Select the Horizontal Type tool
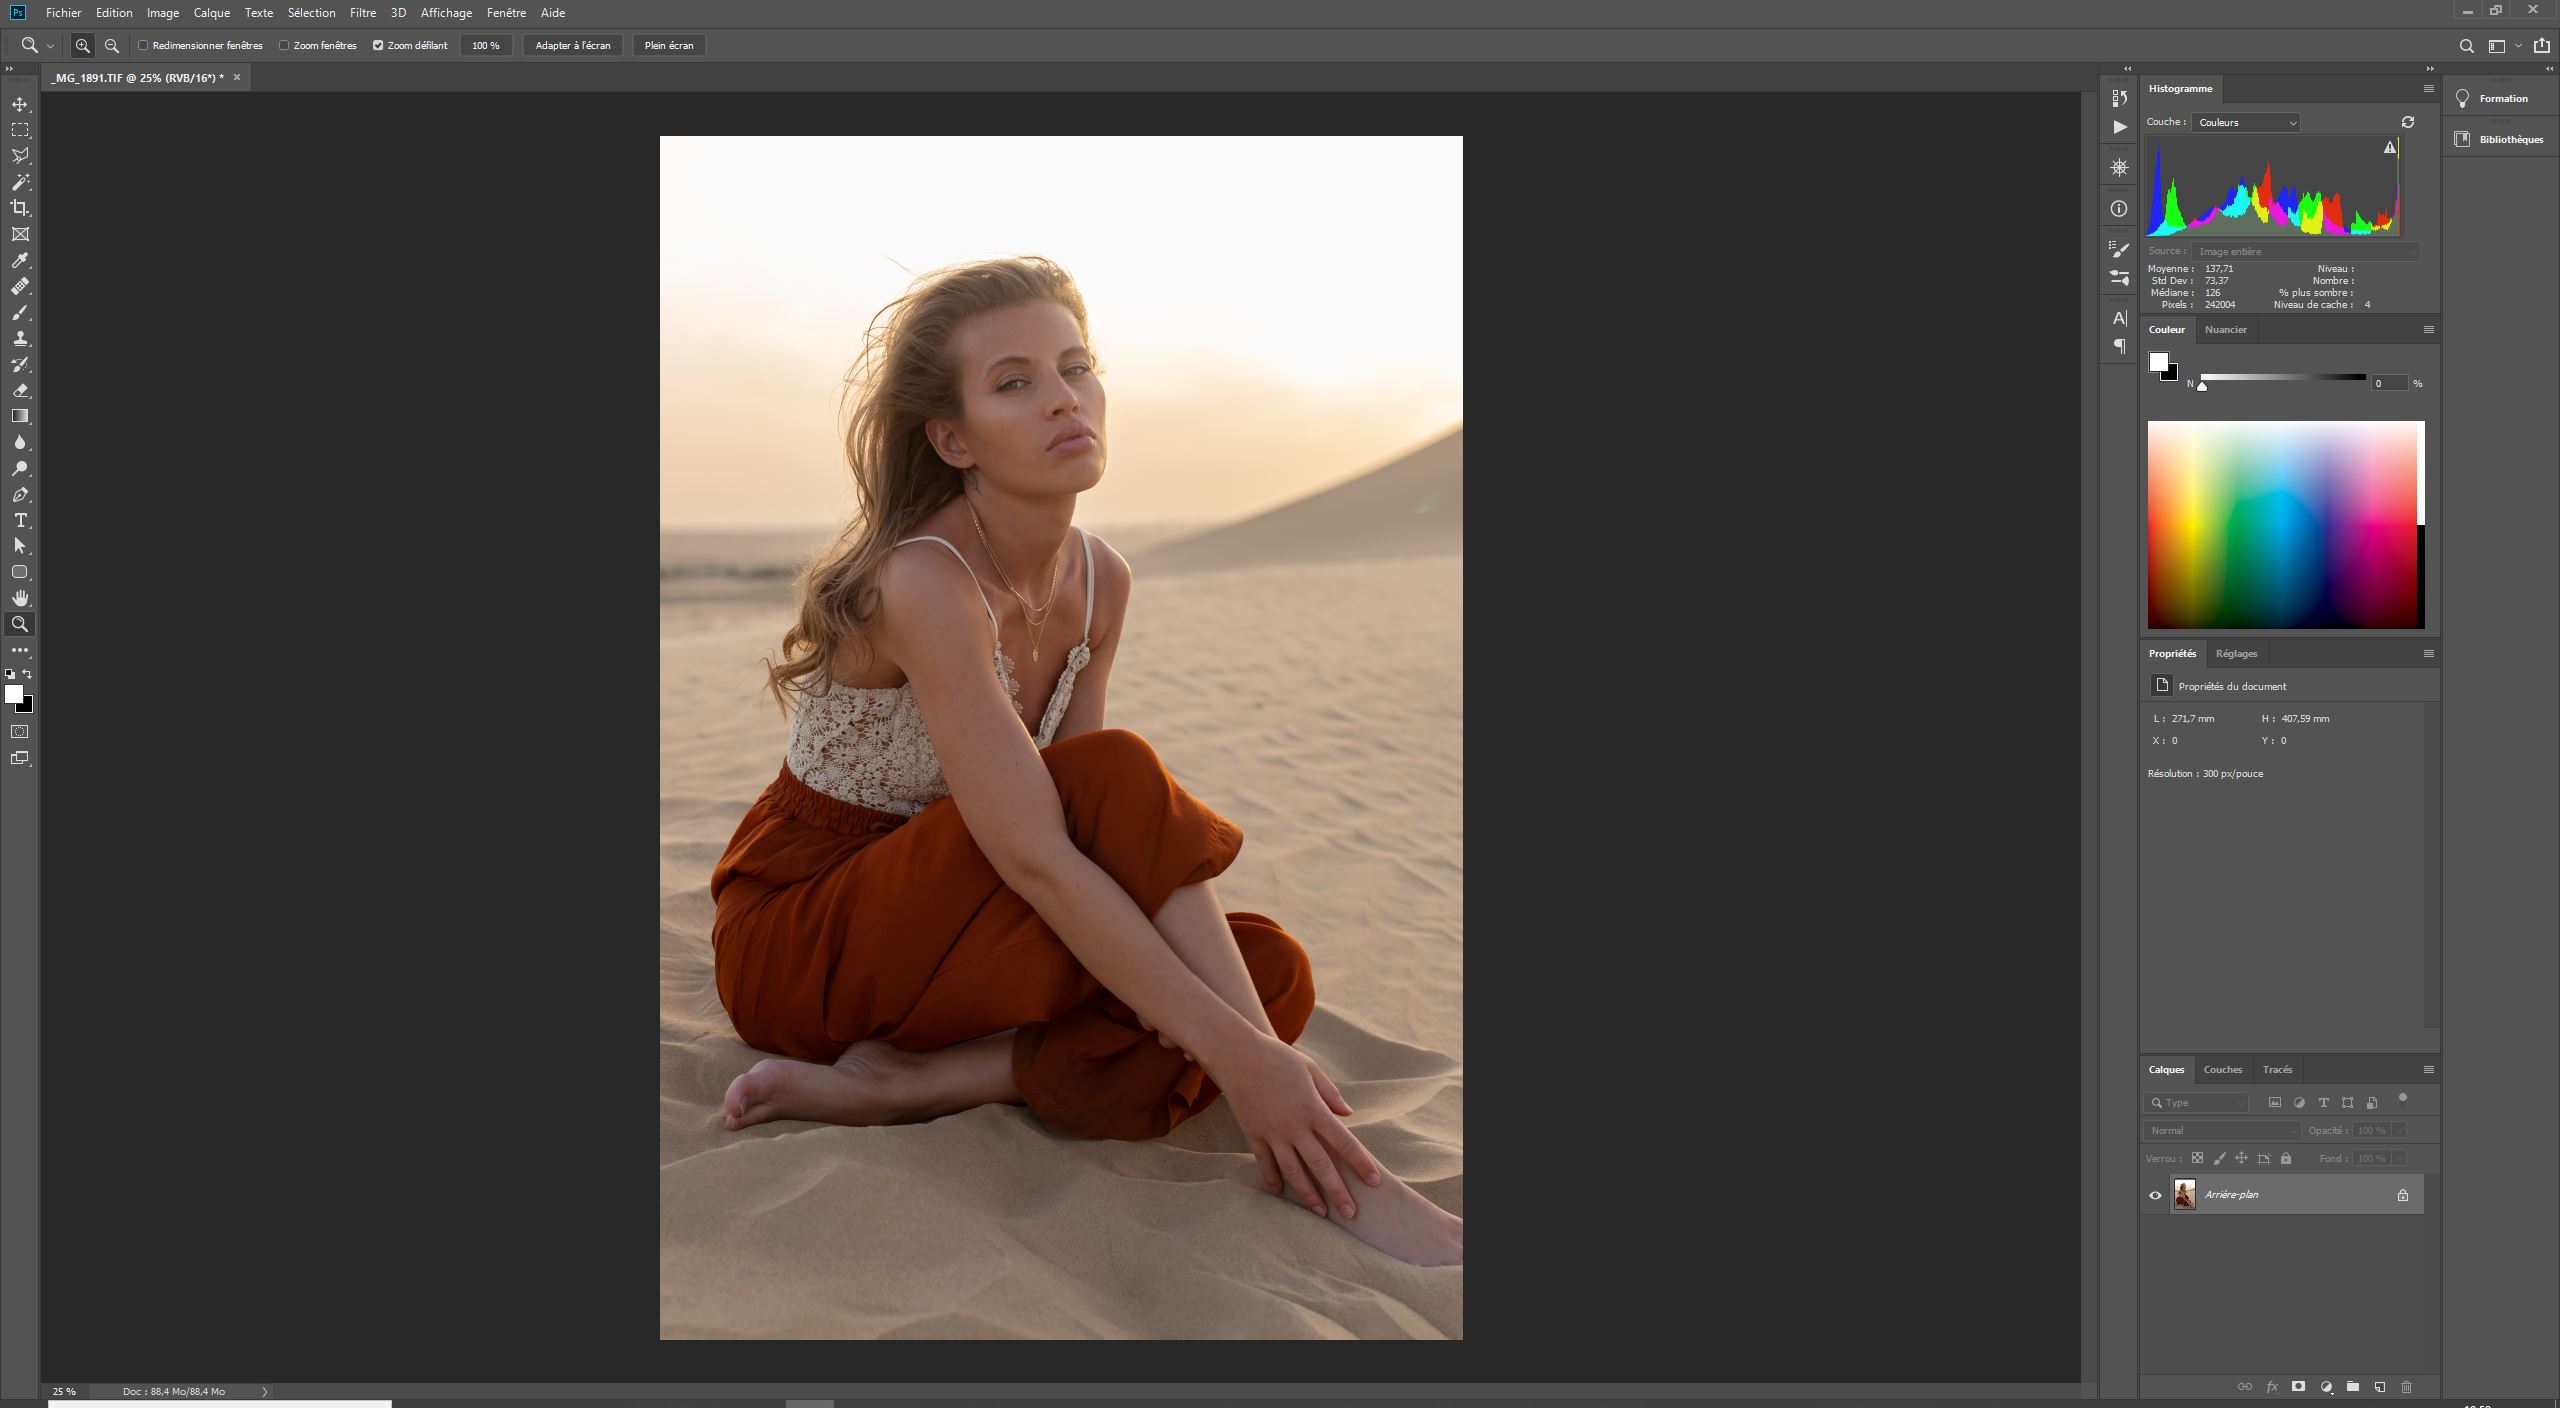This screenshot has width=2560, height=1408. click(20, 520)
